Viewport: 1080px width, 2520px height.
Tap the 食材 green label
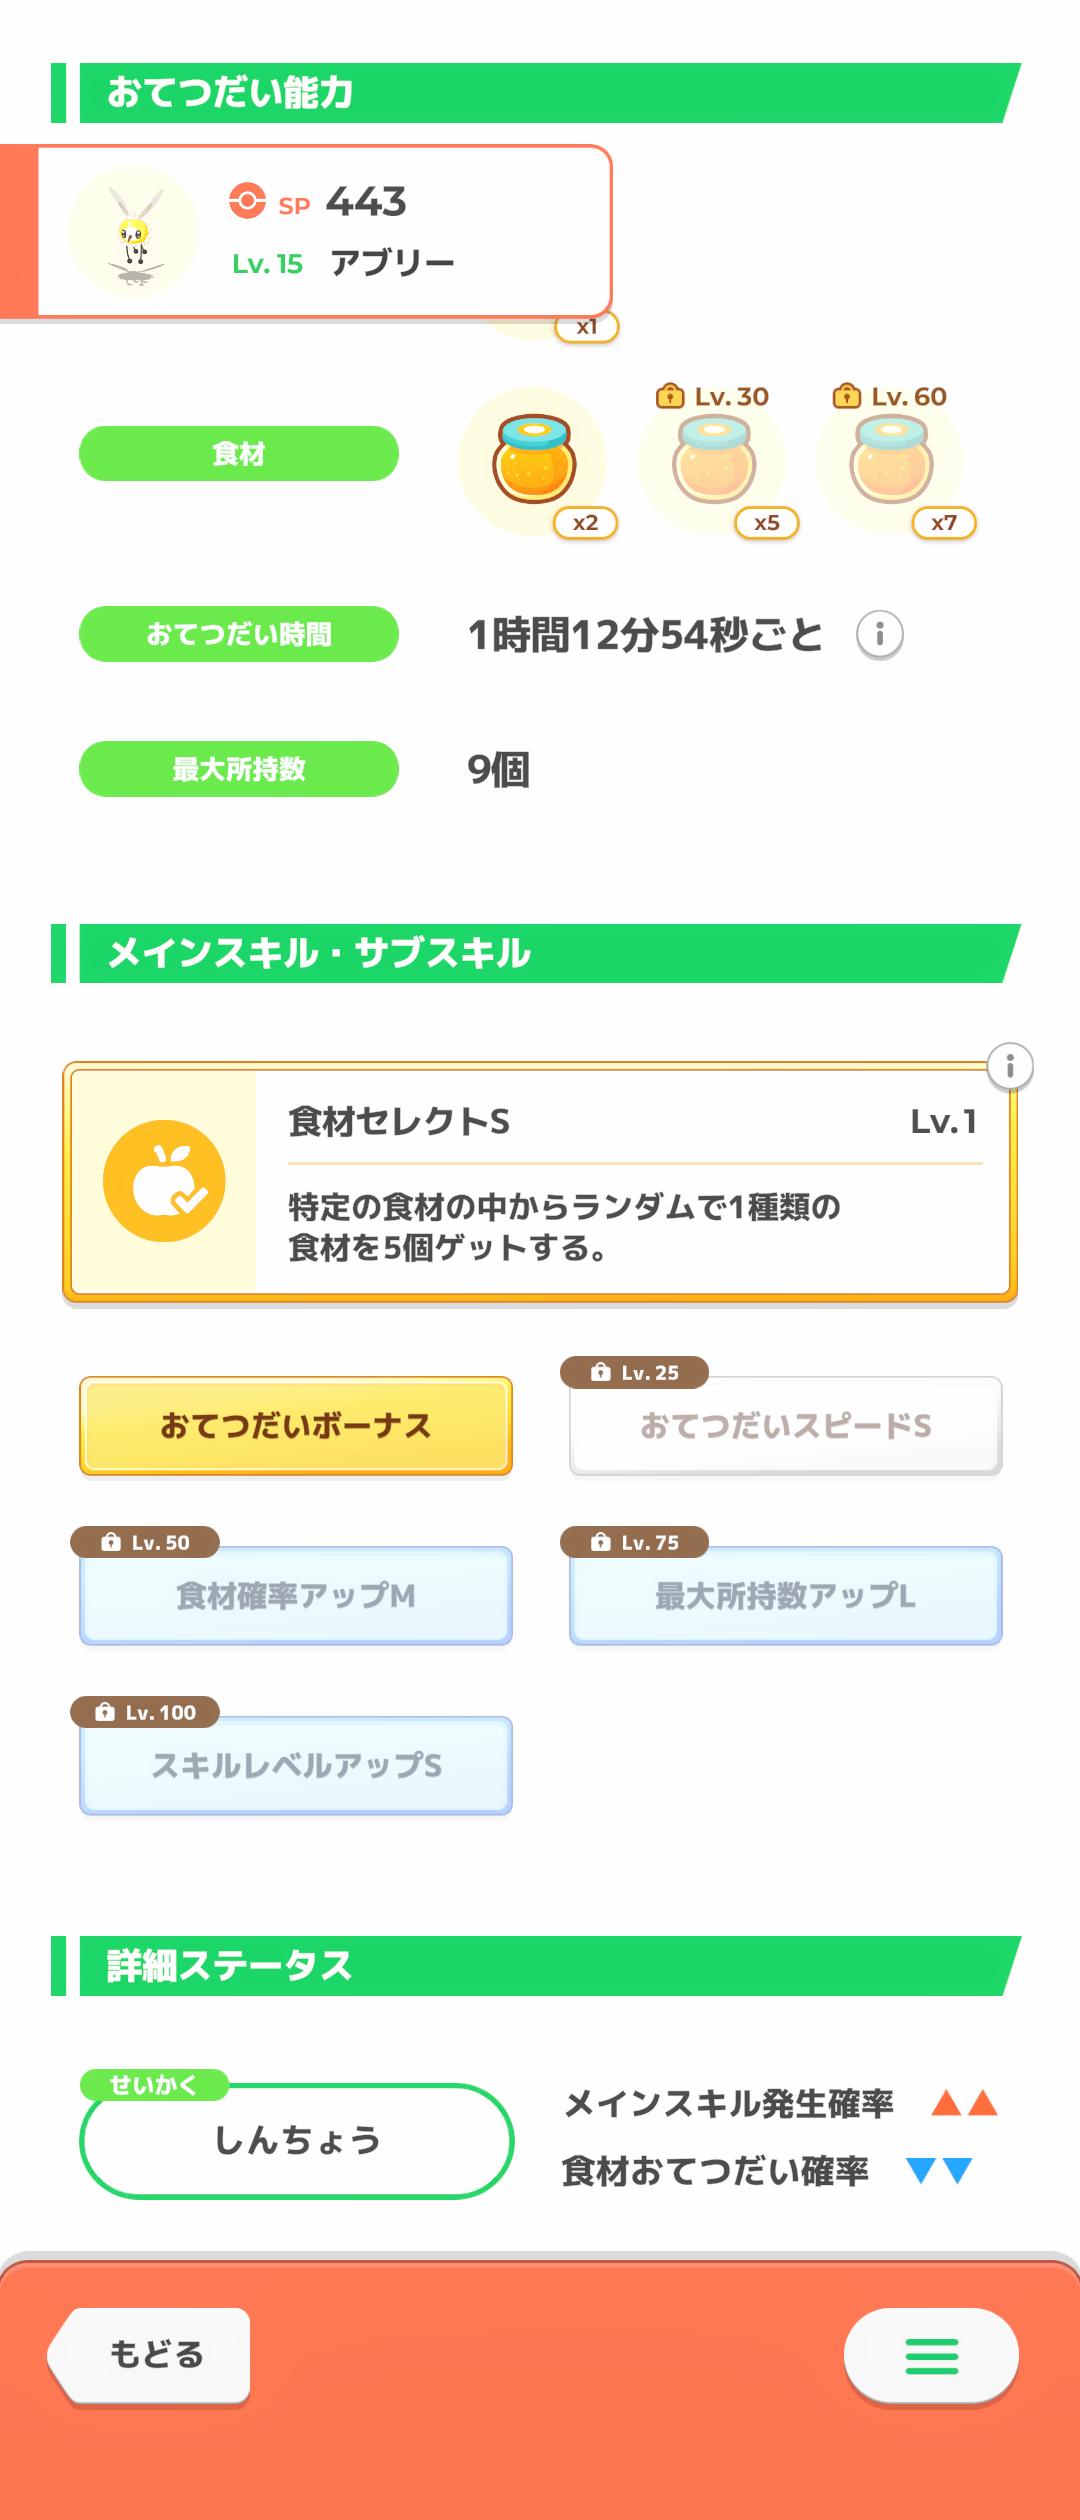239,454
